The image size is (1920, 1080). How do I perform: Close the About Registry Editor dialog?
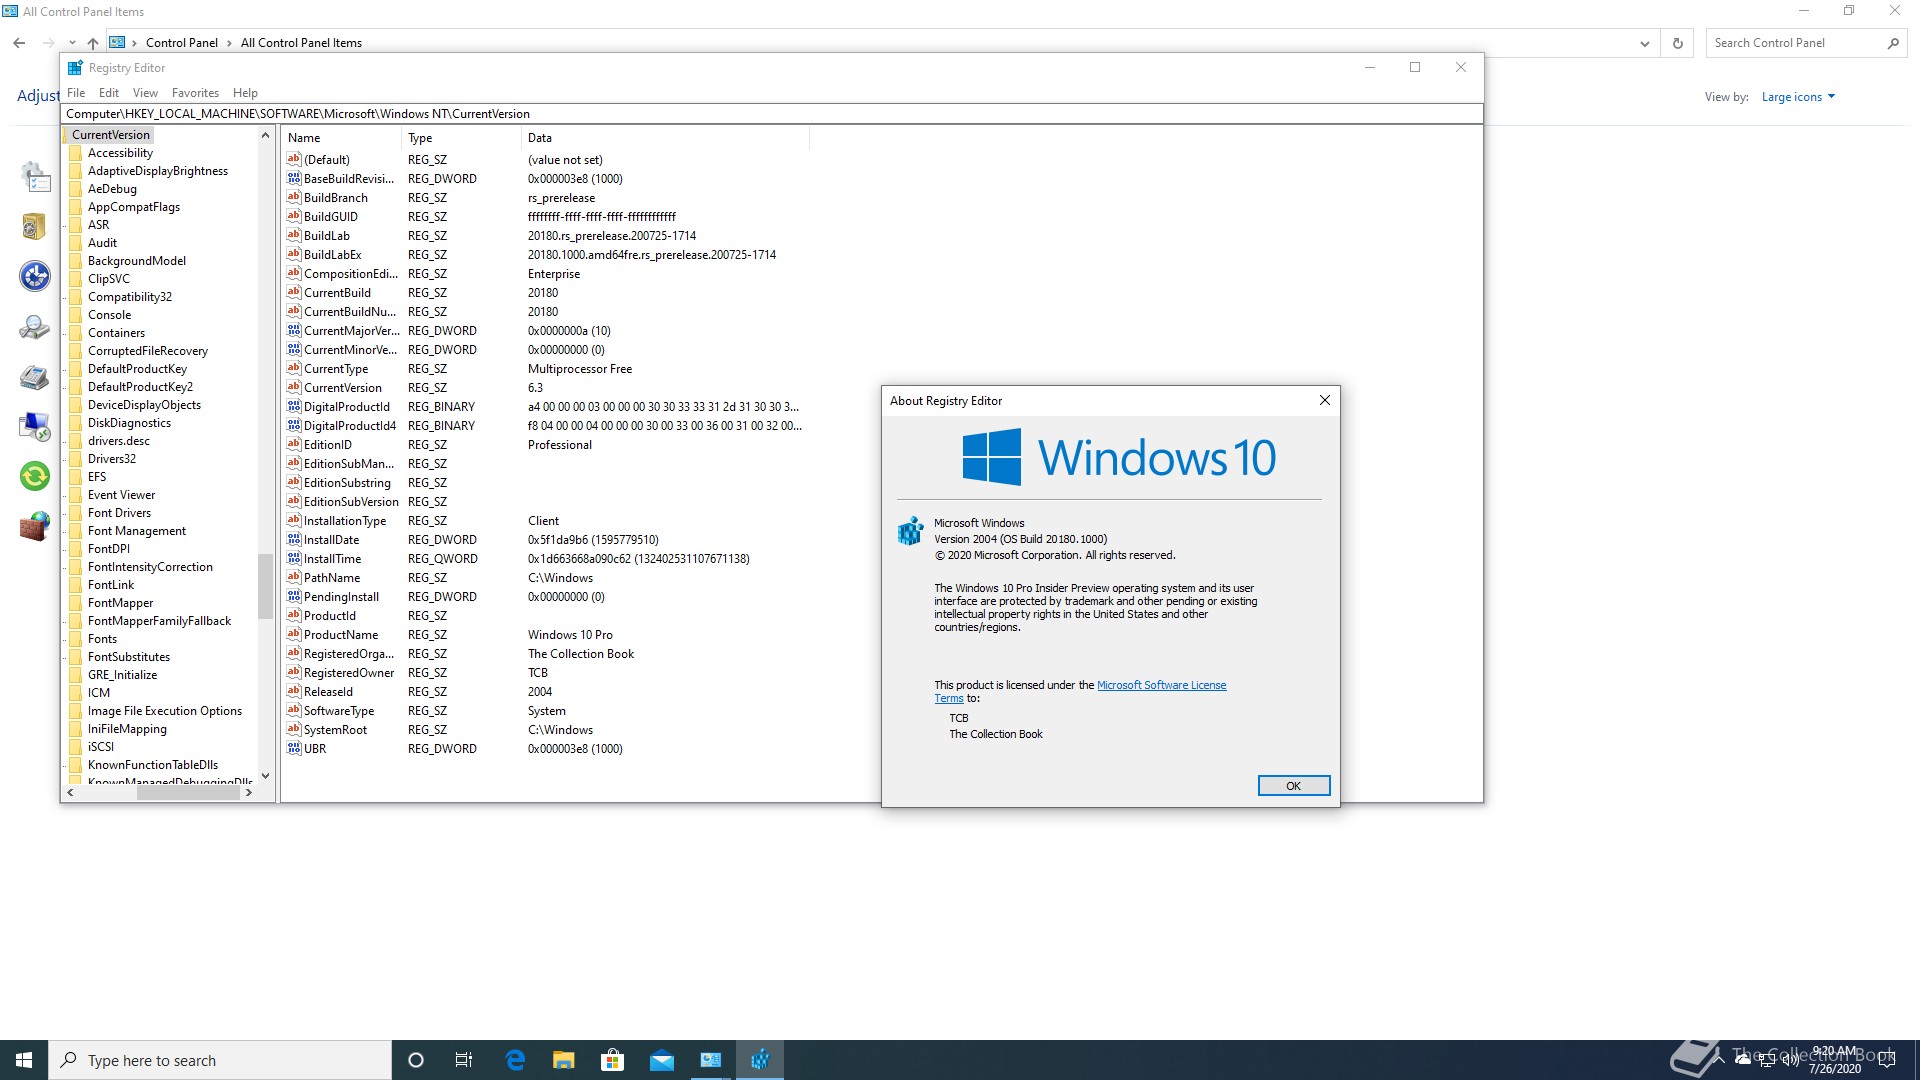[1325, 400]
